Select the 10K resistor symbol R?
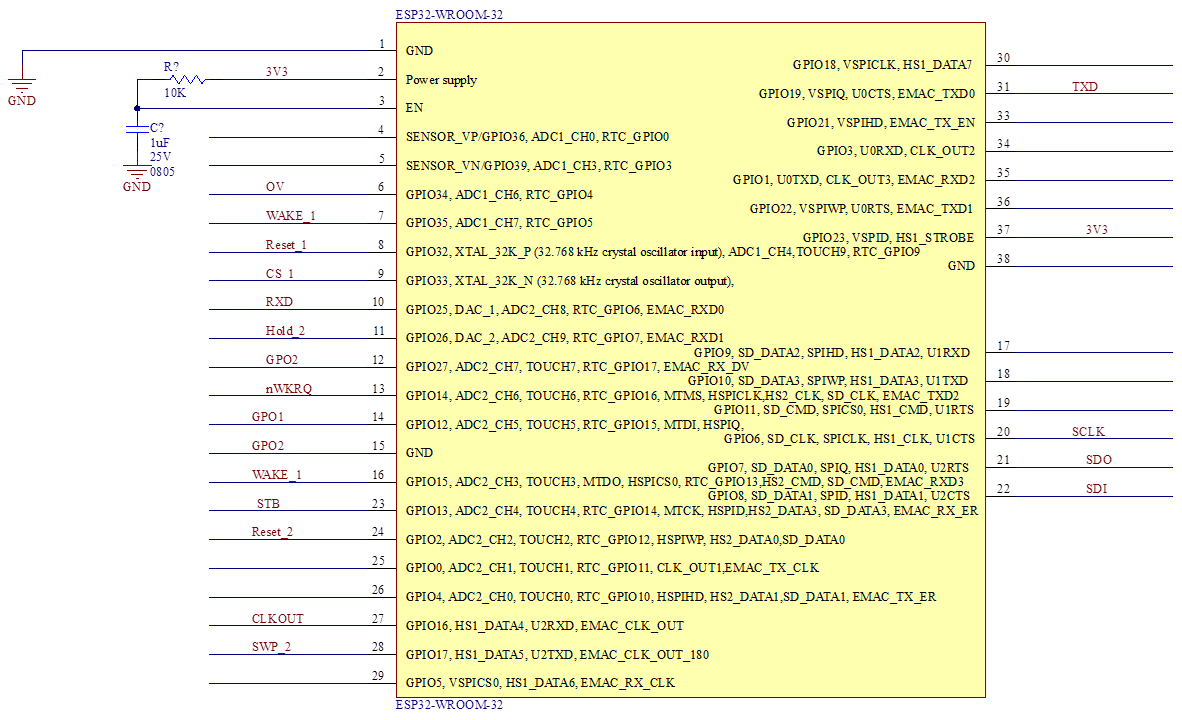This screenshot has width=1182, height=720. 188,79
